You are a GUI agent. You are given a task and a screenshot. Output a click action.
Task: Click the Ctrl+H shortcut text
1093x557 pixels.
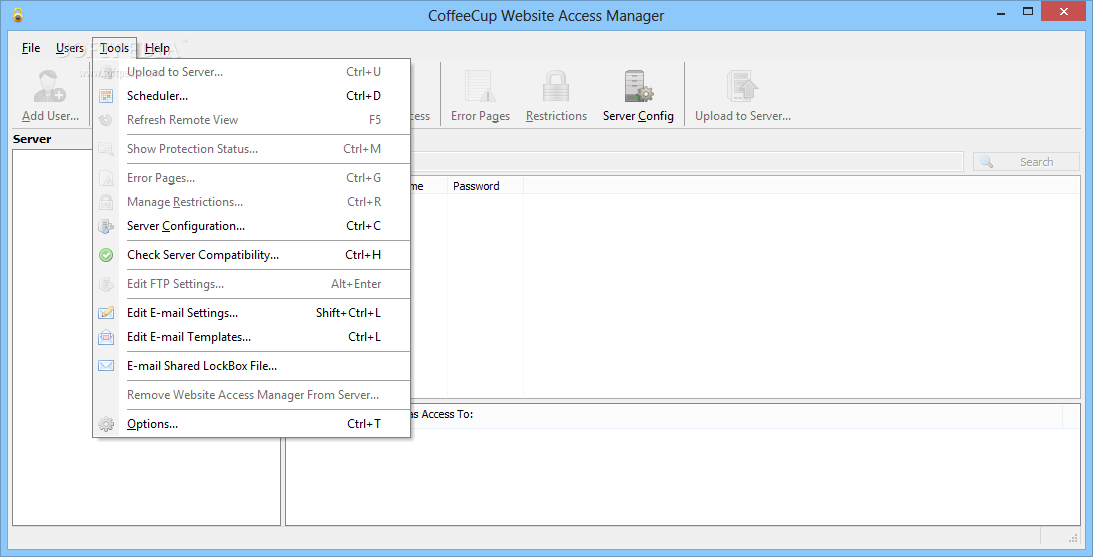point(363,255)
